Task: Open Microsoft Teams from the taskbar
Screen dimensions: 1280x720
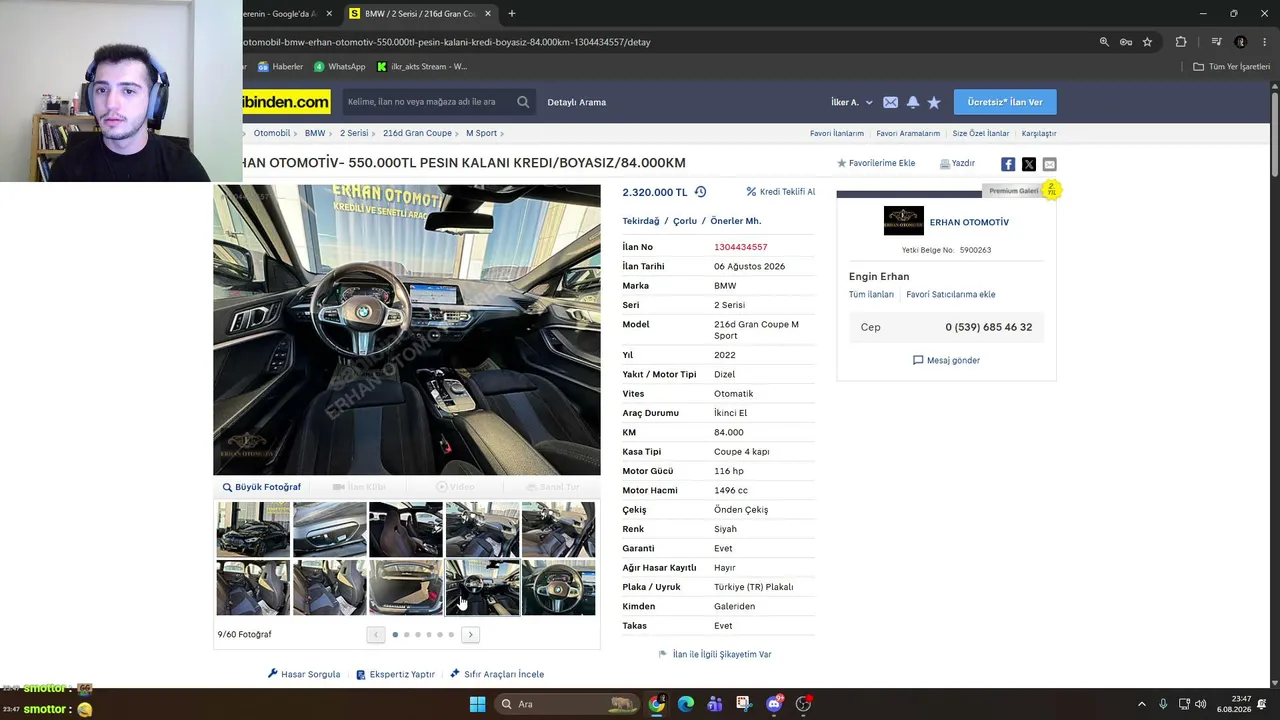Action: coord(715,704)
